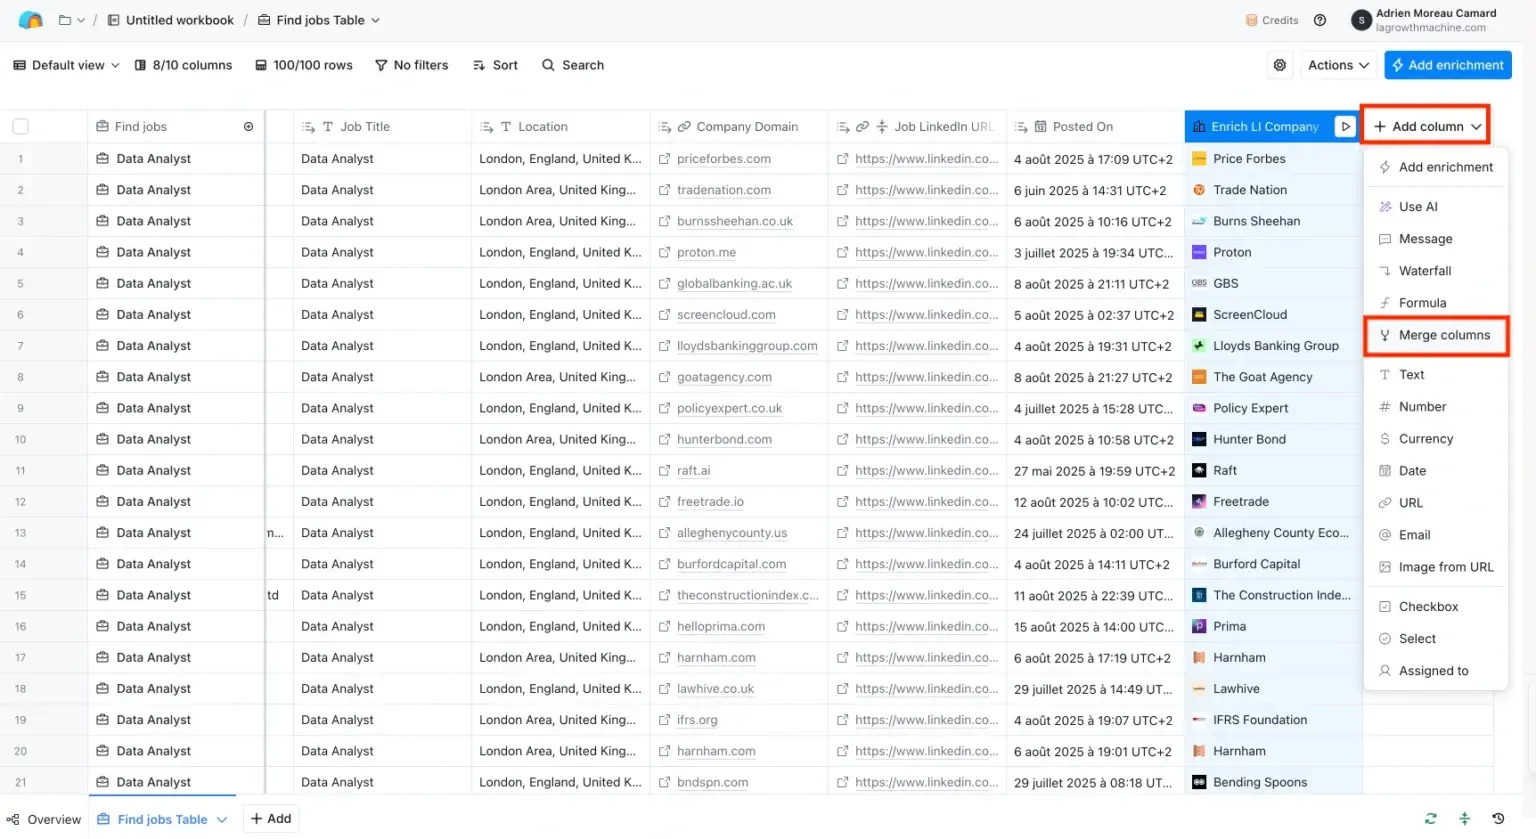Image resolution: width=1536 pixels, height=839 pixels.
Task: Select the Assigned to column type
Action: (1435, 671)
